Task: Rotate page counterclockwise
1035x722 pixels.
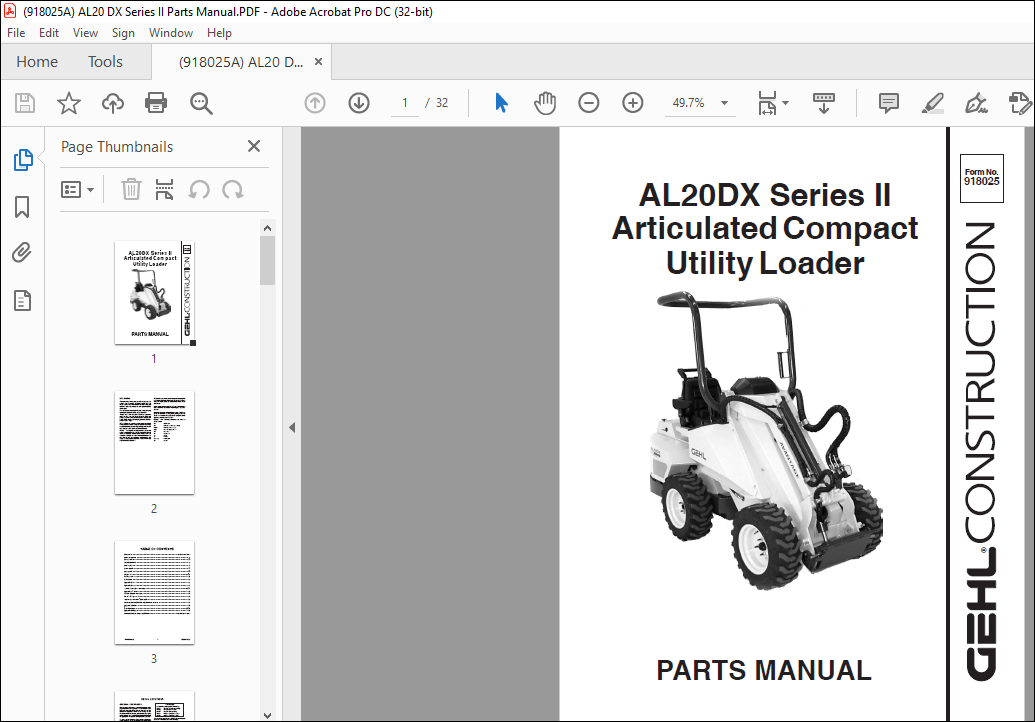Action: pos(199,190)
